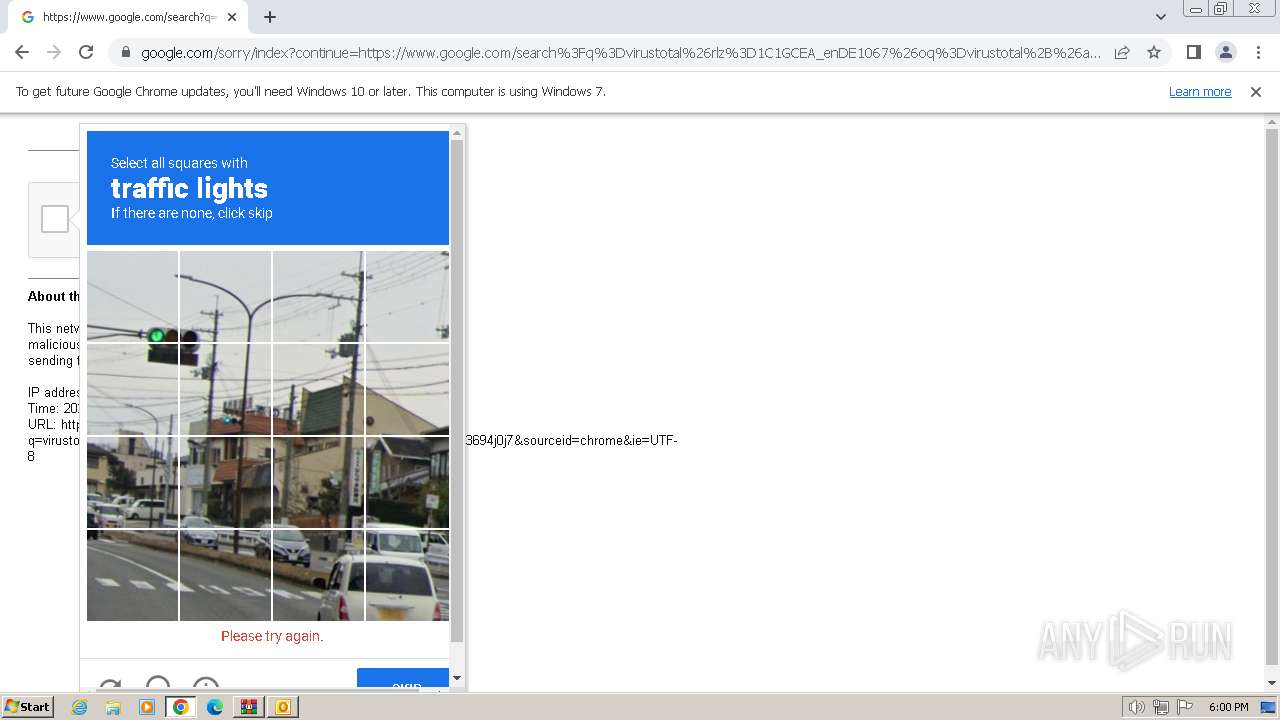Image resolution: width=1280 pixels, height=720 pixels.
Task: Open Windows Explorer from taskbar
Action: pyautogui.click(x=113, y=707)
